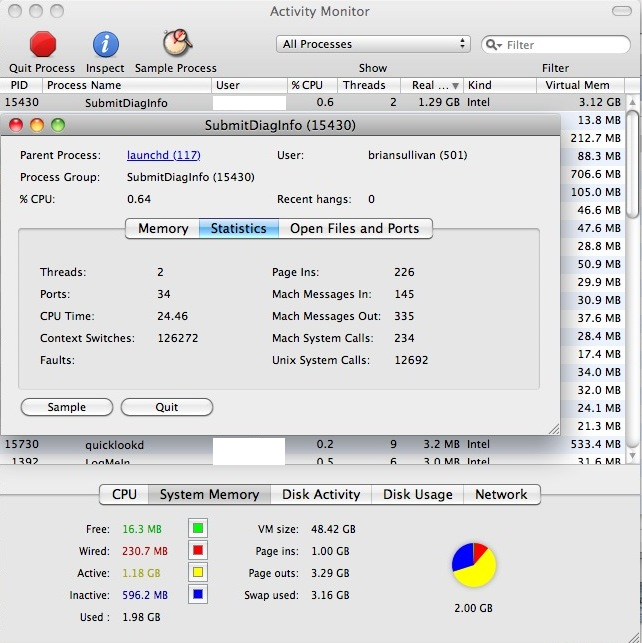Click the Virtual Mem value 533.4 MB
This screenshot has height=643, width=642.
tap(596, 444)
